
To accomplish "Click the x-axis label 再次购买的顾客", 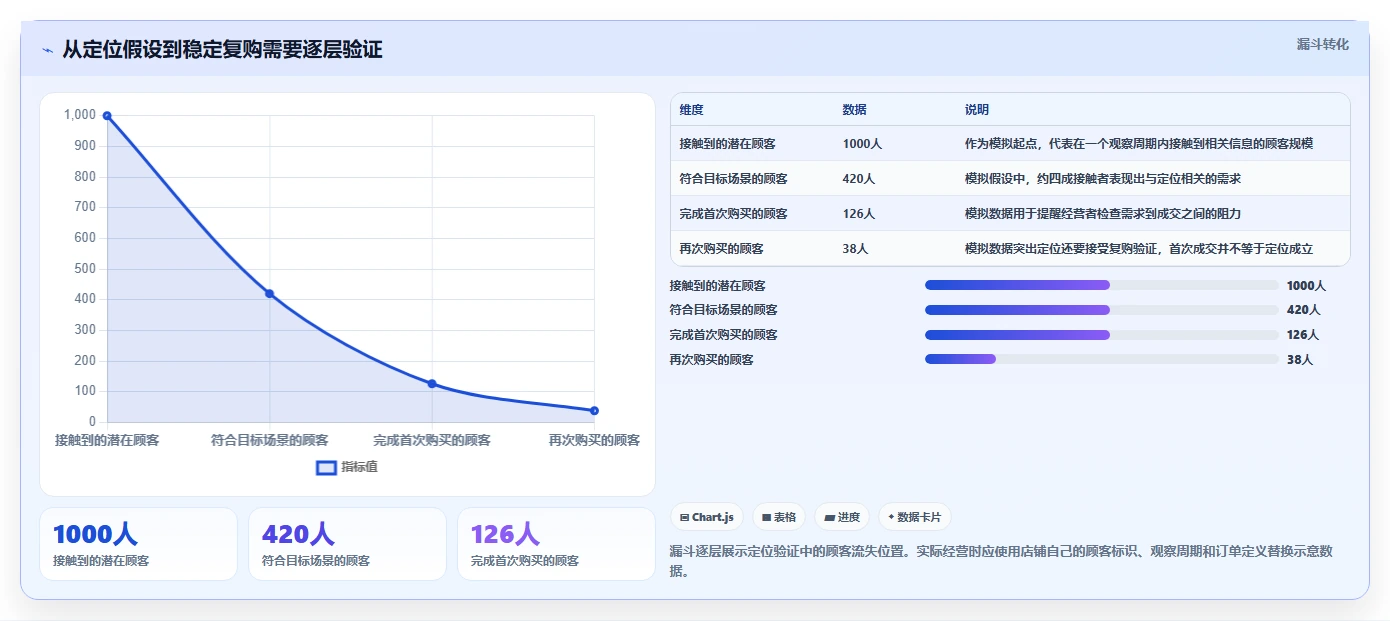I will tap(594, 440).
